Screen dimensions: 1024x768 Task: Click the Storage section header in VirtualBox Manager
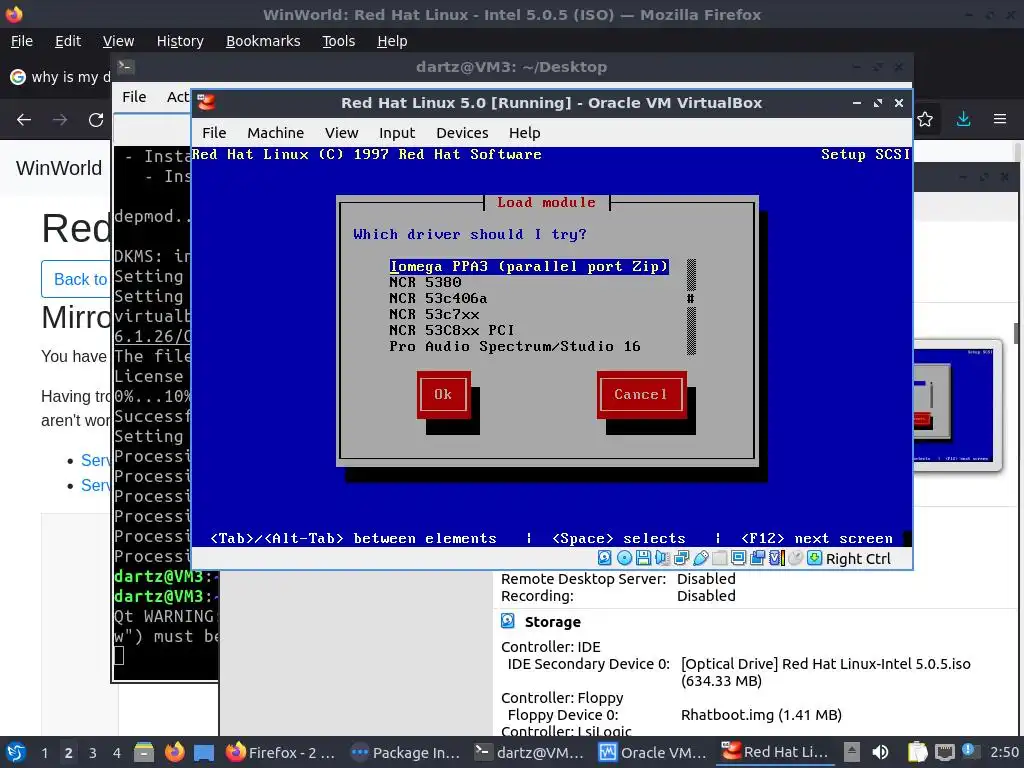[x=552, y=622]
